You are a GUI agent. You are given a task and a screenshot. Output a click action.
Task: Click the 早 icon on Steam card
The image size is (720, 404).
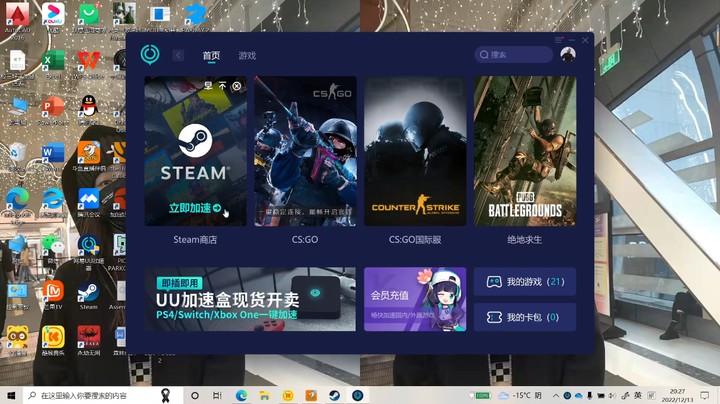pyautogui.click(x=208, y=86)
